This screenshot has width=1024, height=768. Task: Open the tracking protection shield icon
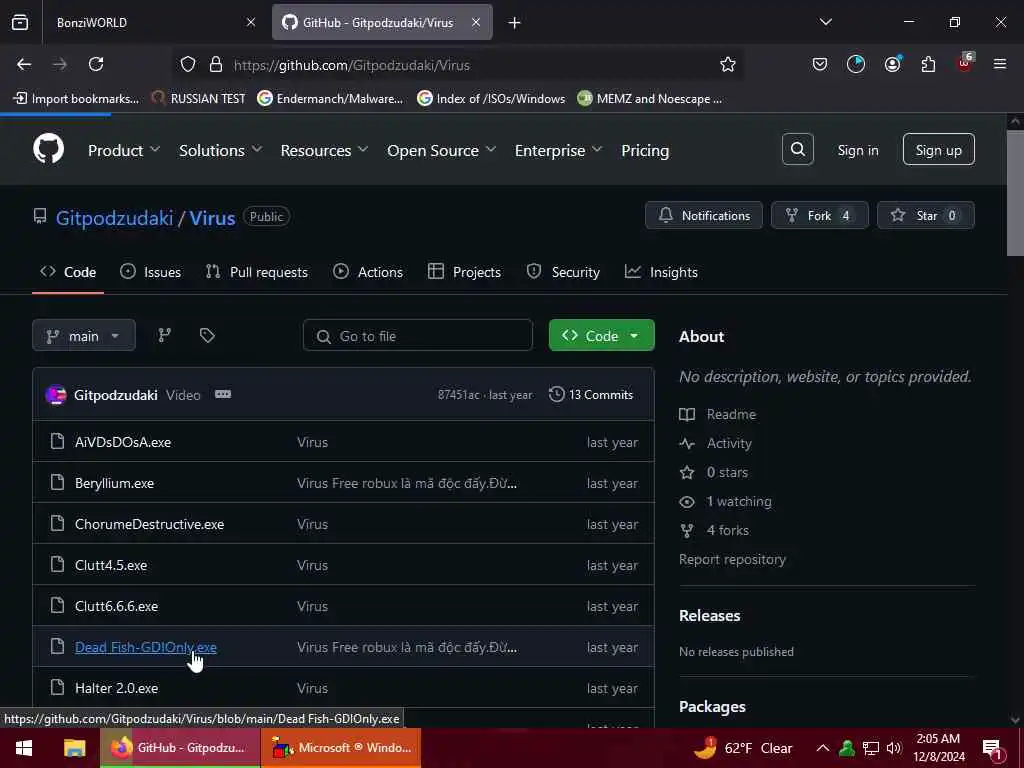[x=188, y=64]
